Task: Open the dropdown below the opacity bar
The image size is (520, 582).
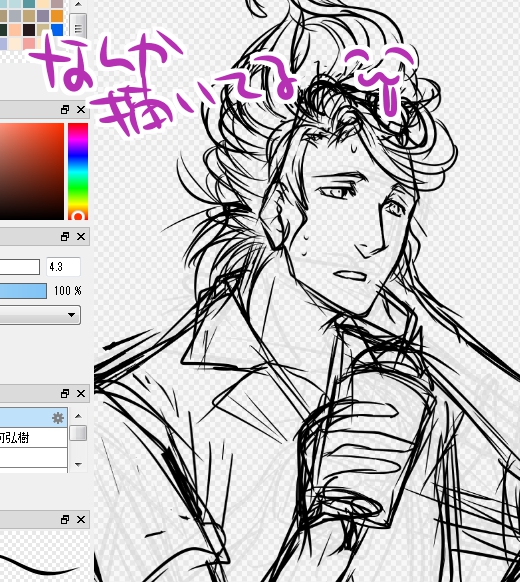Action: coord(40,315)
